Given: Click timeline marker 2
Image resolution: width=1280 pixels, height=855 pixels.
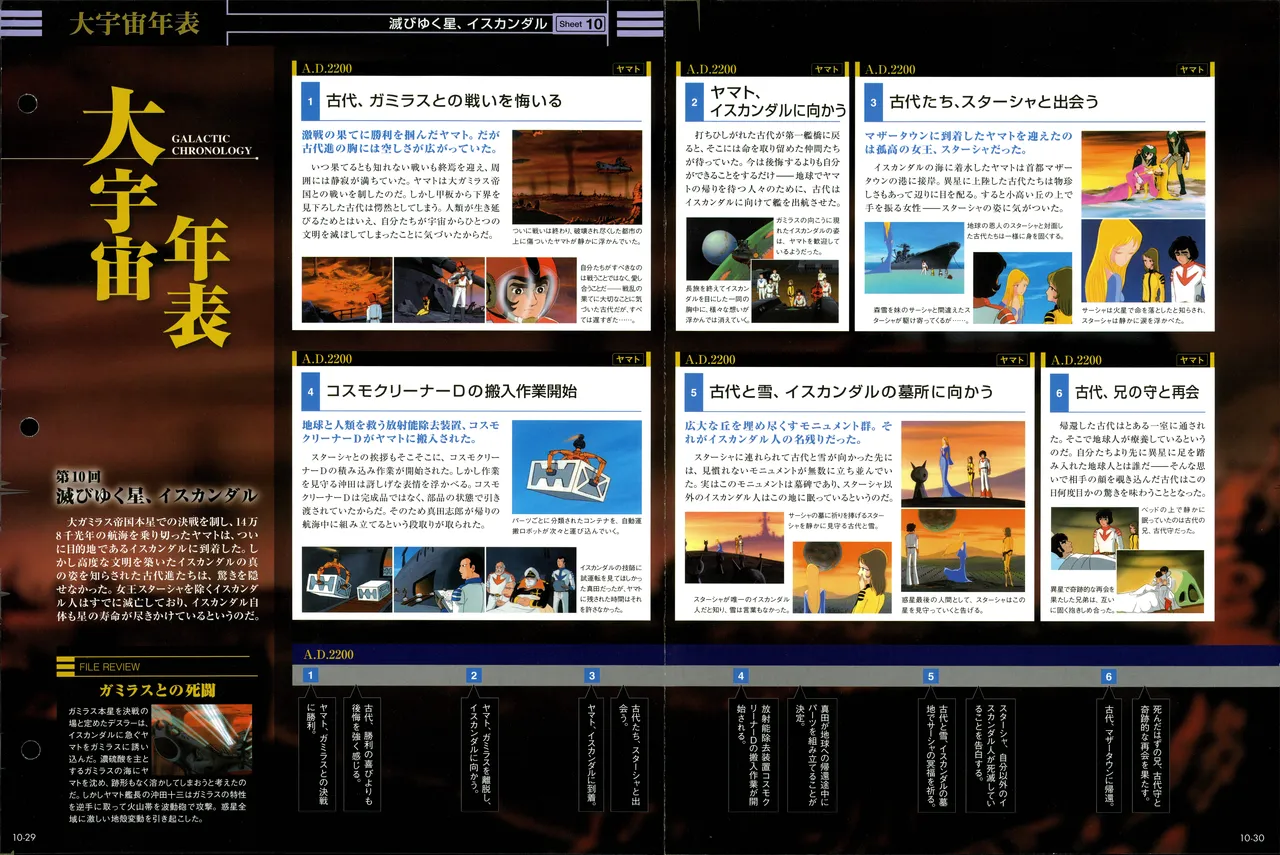Looking at the screenshot, I should coord(475,676).
